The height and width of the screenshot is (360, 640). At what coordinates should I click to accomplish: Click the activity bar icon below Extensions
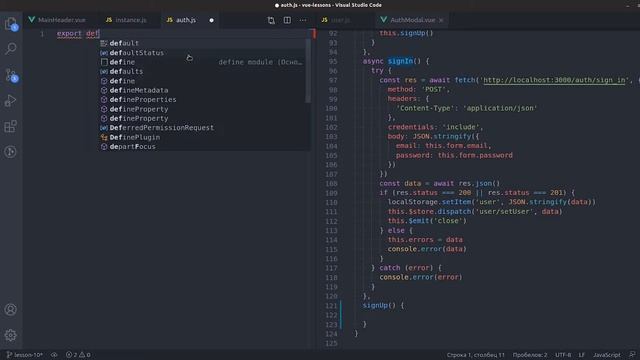pyautogui.click(x=11, y=152)
